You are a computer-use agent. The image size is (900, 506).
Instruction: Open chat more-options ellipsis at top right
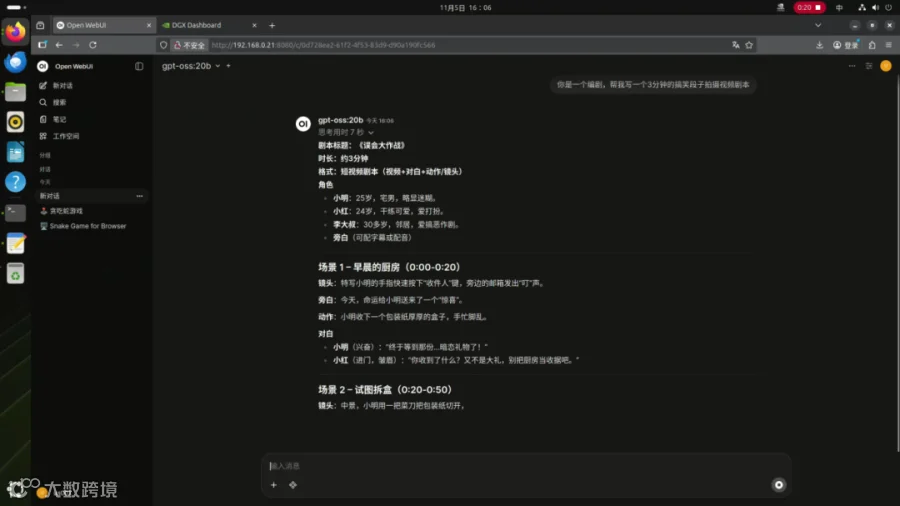[x=852, y=66]
